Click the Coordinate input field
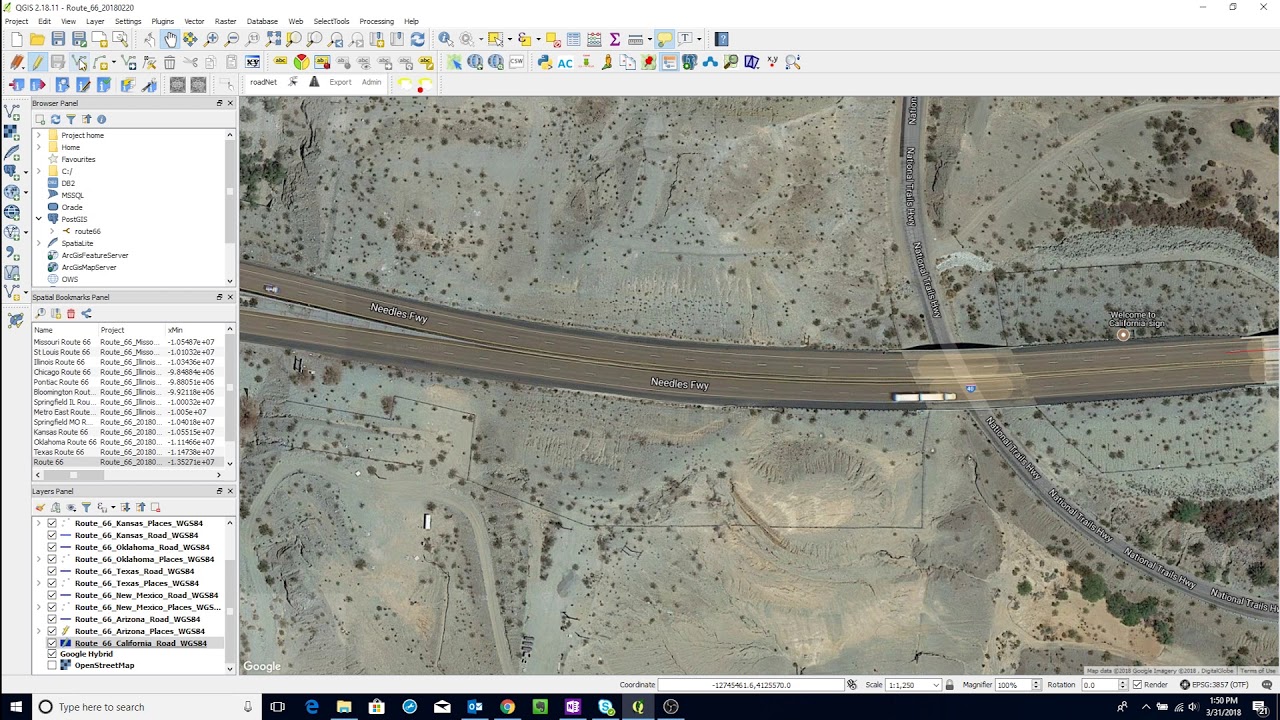 tap(751, 685)
